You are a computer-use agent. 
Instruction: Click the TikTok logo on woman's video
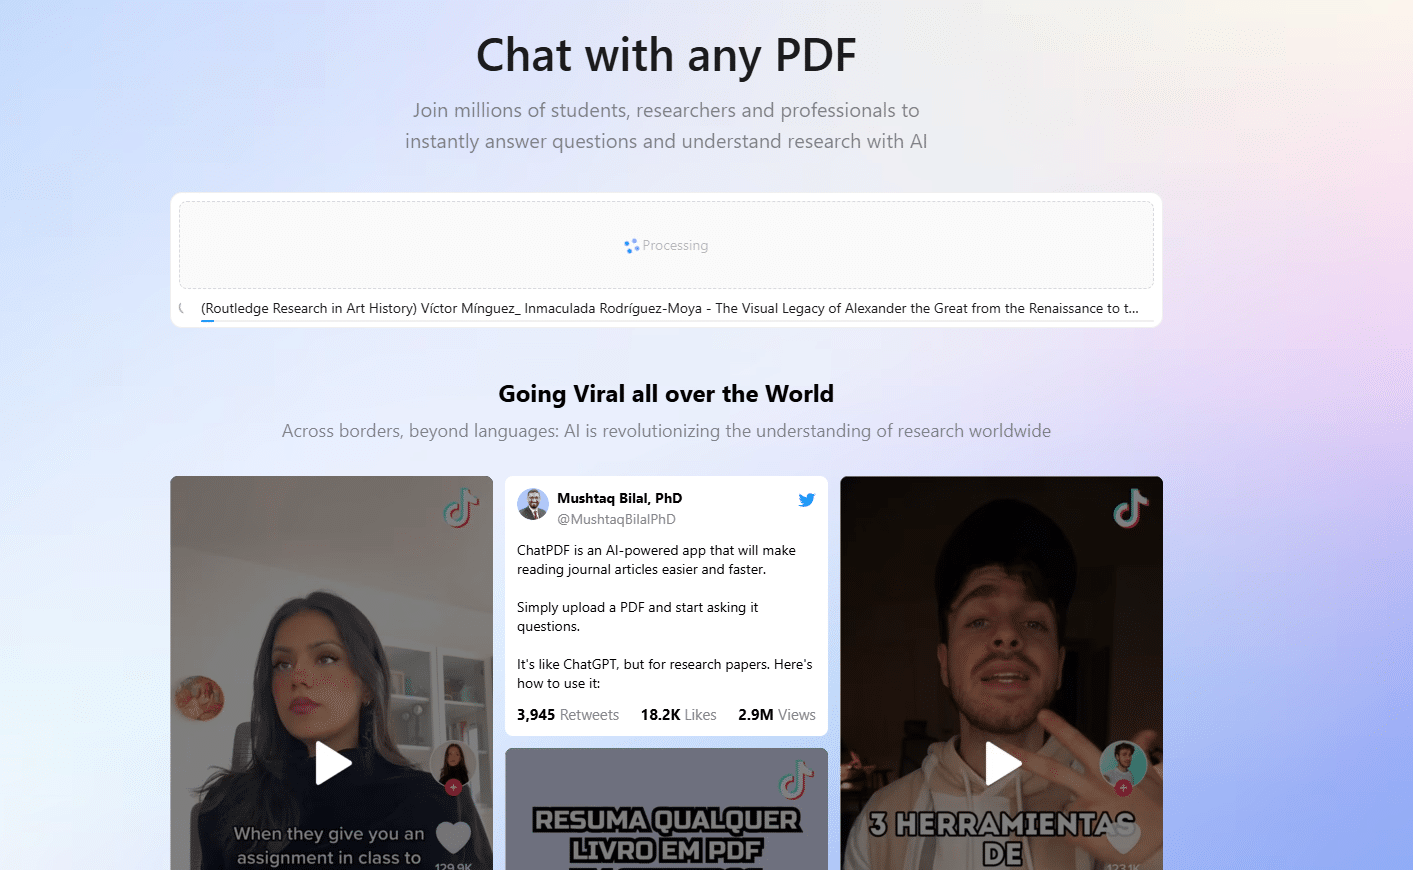click(461, 507)
